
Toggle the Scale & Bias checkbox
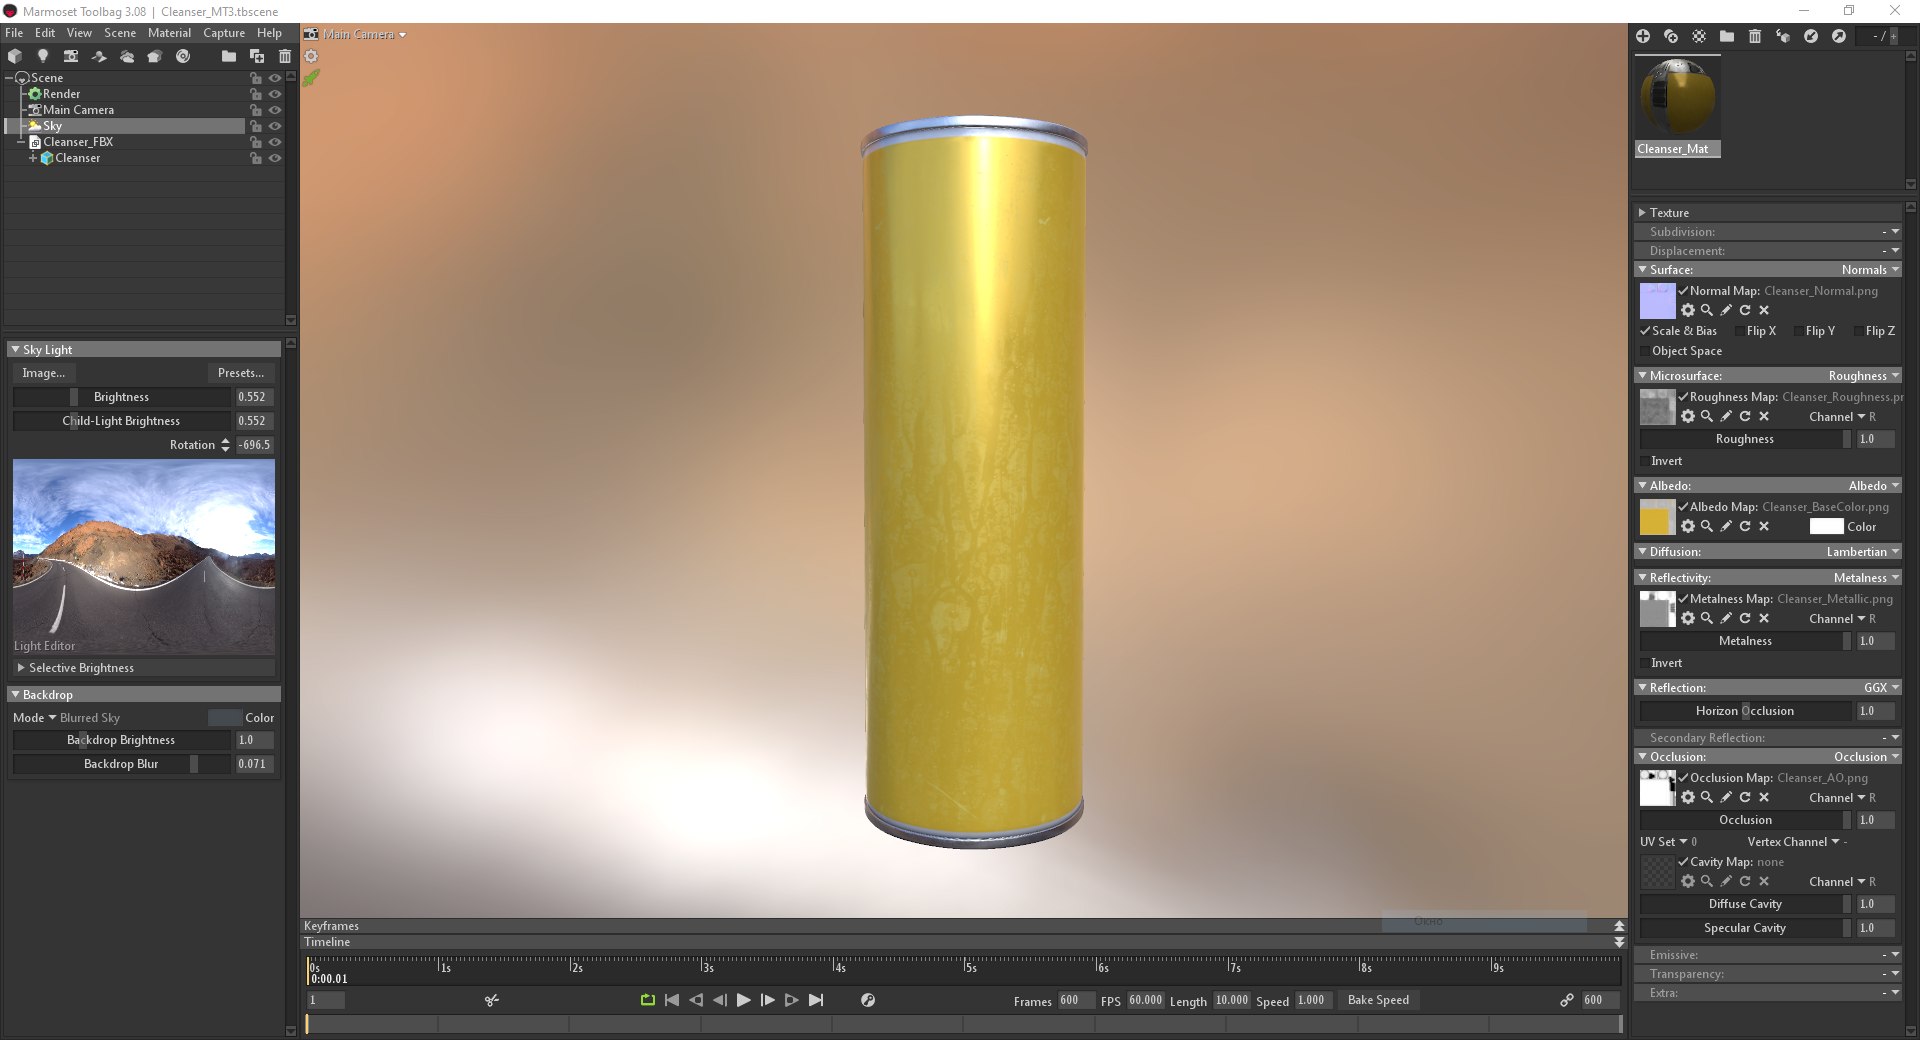coord(1645,331)
